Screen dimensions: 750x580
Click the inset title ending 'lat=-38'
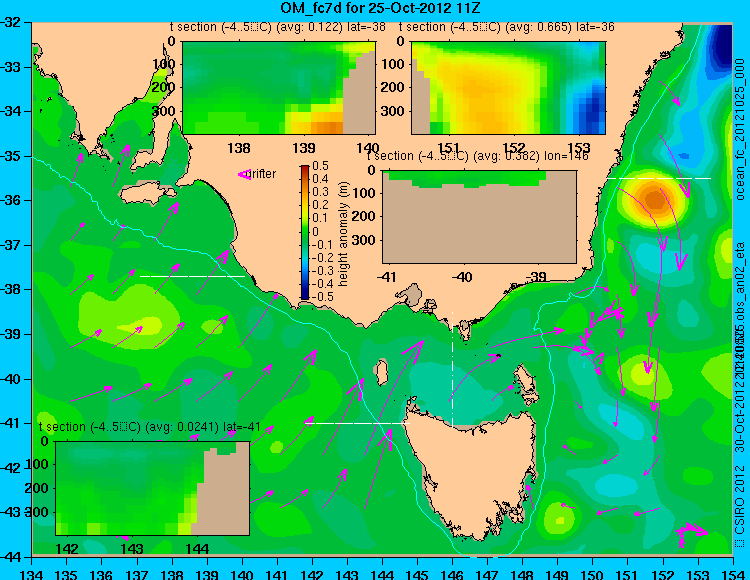278,27
